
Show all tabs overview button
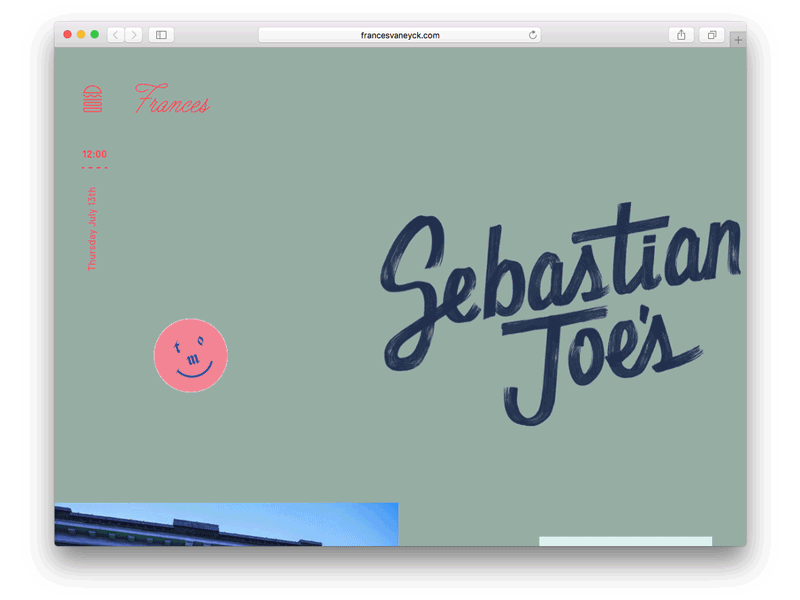[712, 35]
